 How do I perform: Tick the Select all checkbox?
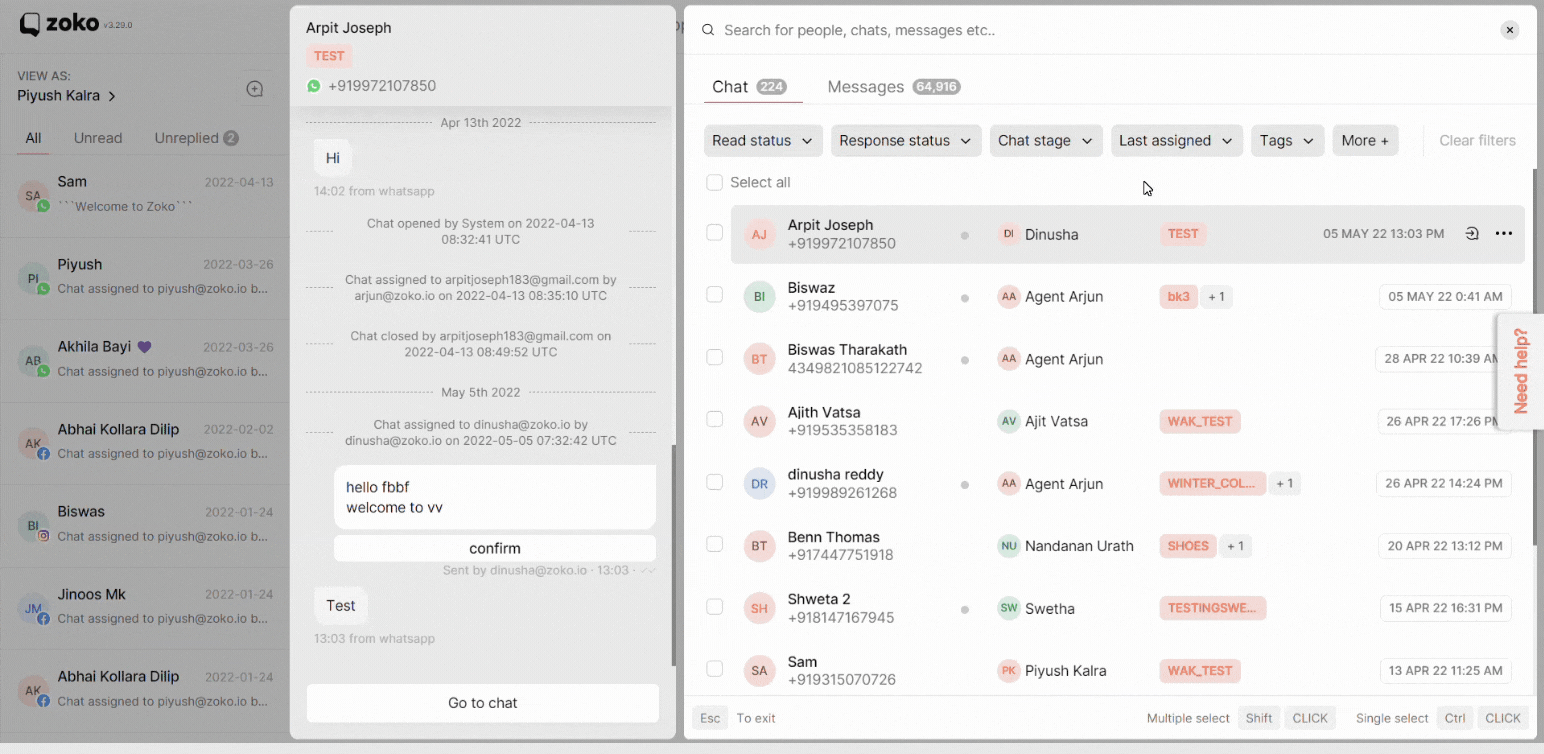pyautogui.click(x=714, y=182)
